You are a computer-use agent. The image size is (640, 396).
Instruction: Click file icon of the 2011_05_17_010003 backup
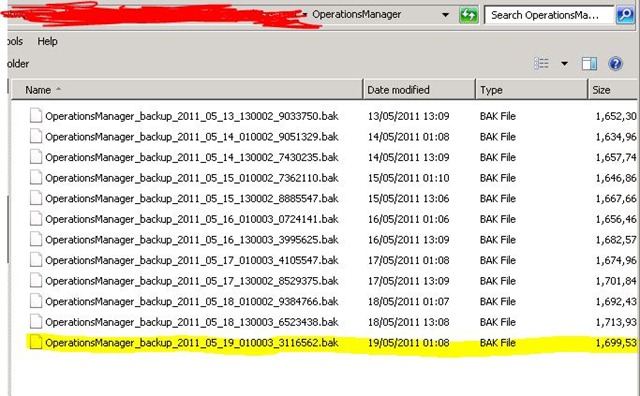click(x=36, y=260)
